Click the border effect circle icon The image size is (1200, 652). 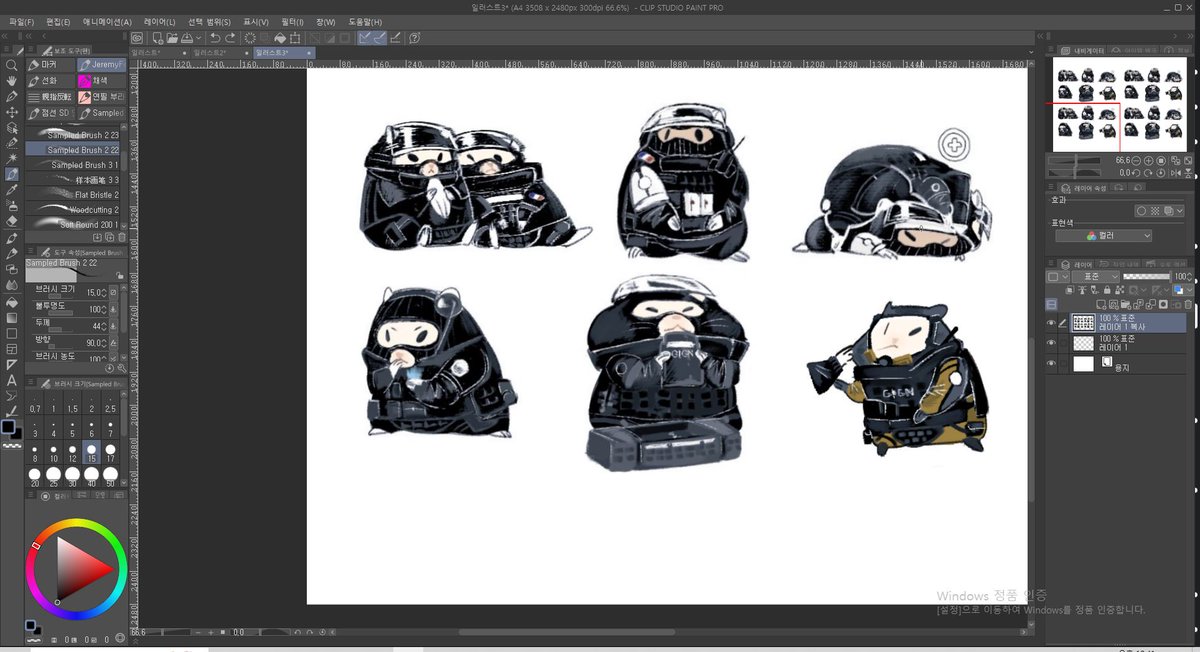point(1140,211)
